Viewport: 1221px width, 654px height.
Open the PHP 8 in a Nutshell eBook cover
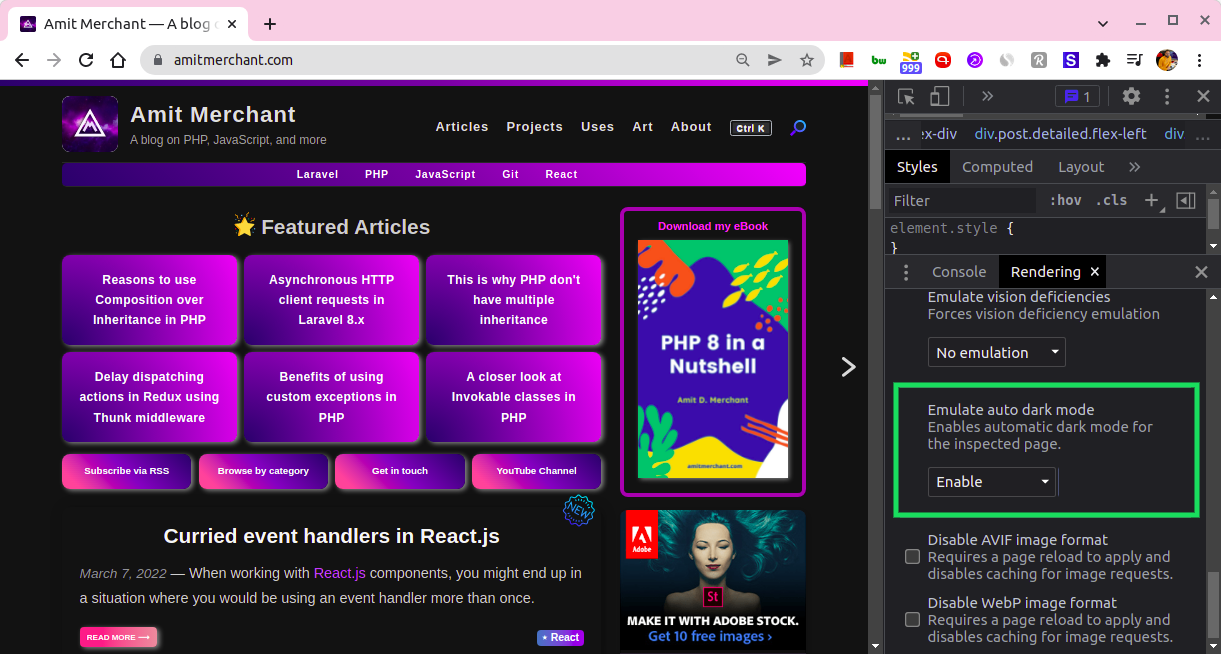(x=713, y=359)
